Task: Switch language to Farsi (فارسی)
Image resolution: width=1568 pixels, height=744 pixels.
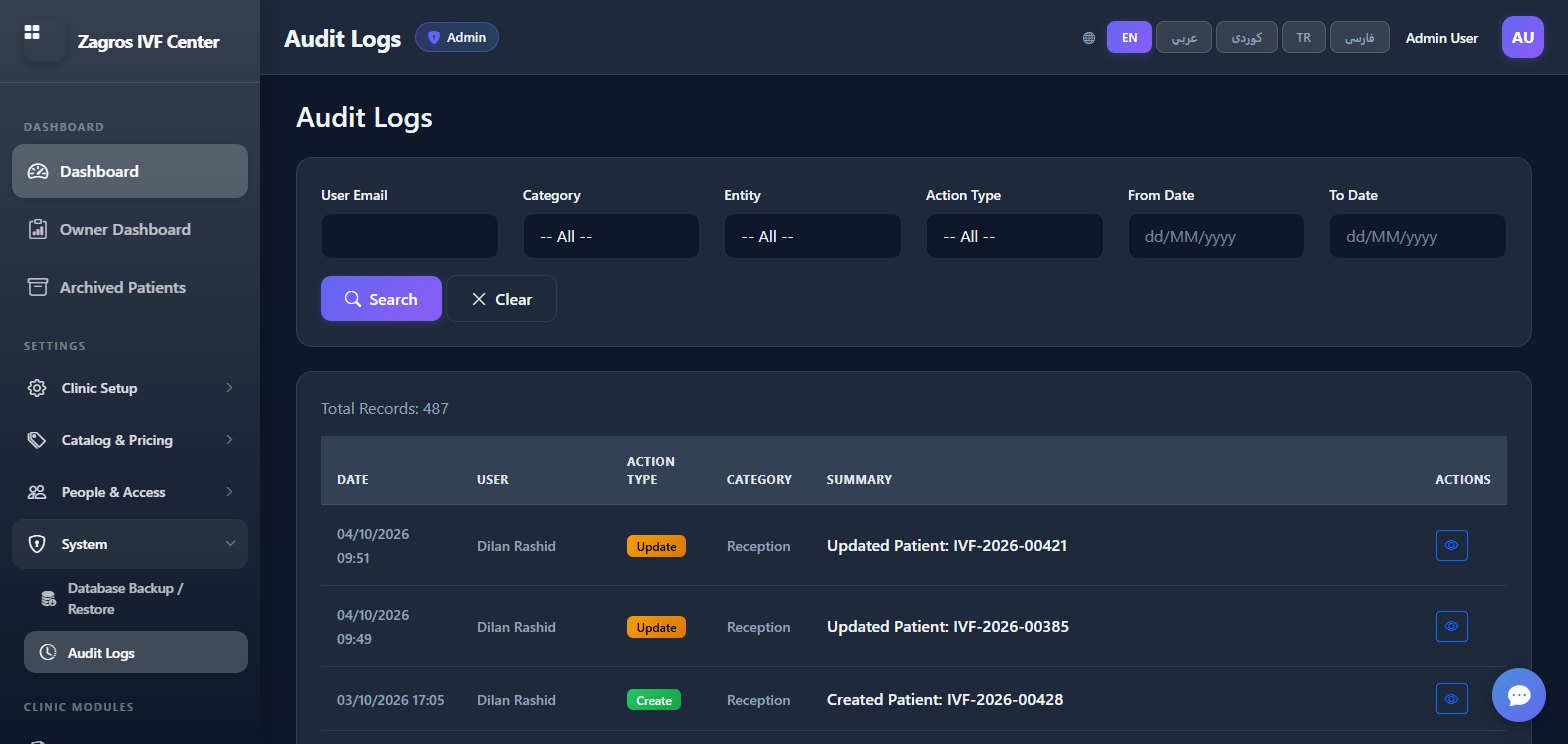Action: tap(1360, 38)
